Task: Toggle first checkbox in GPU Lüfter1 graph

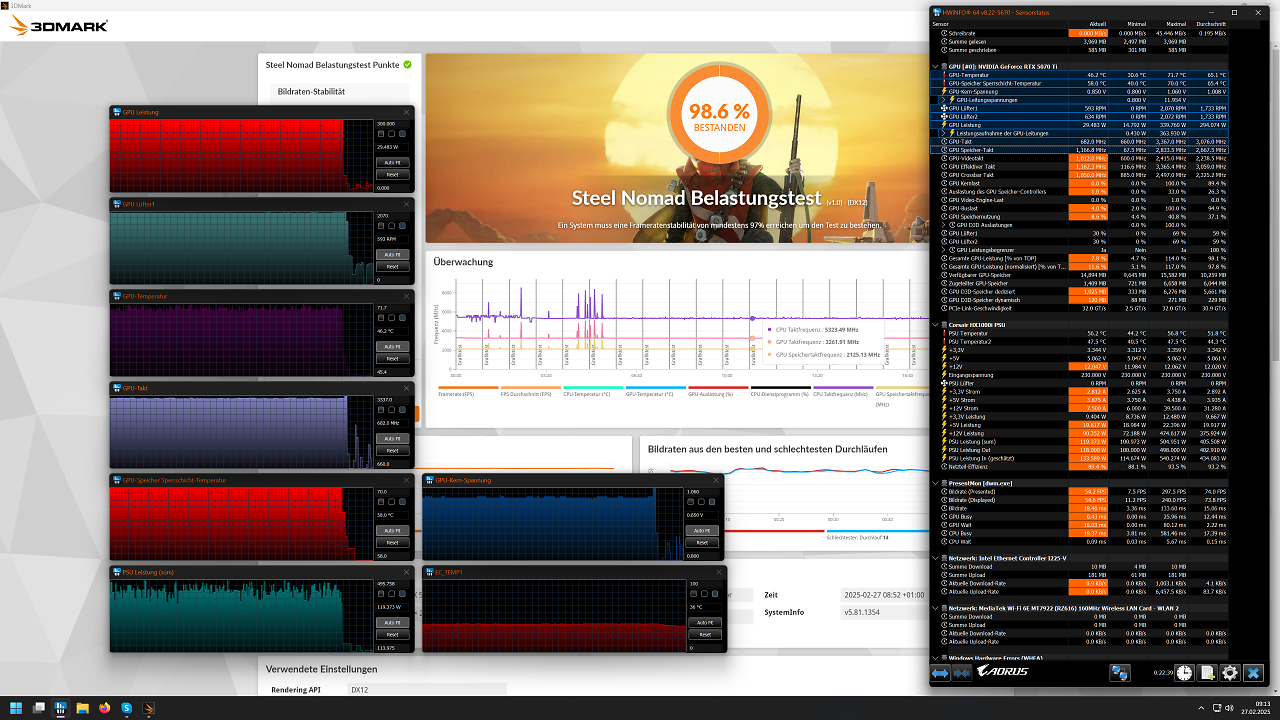Action: coord(380,225)
